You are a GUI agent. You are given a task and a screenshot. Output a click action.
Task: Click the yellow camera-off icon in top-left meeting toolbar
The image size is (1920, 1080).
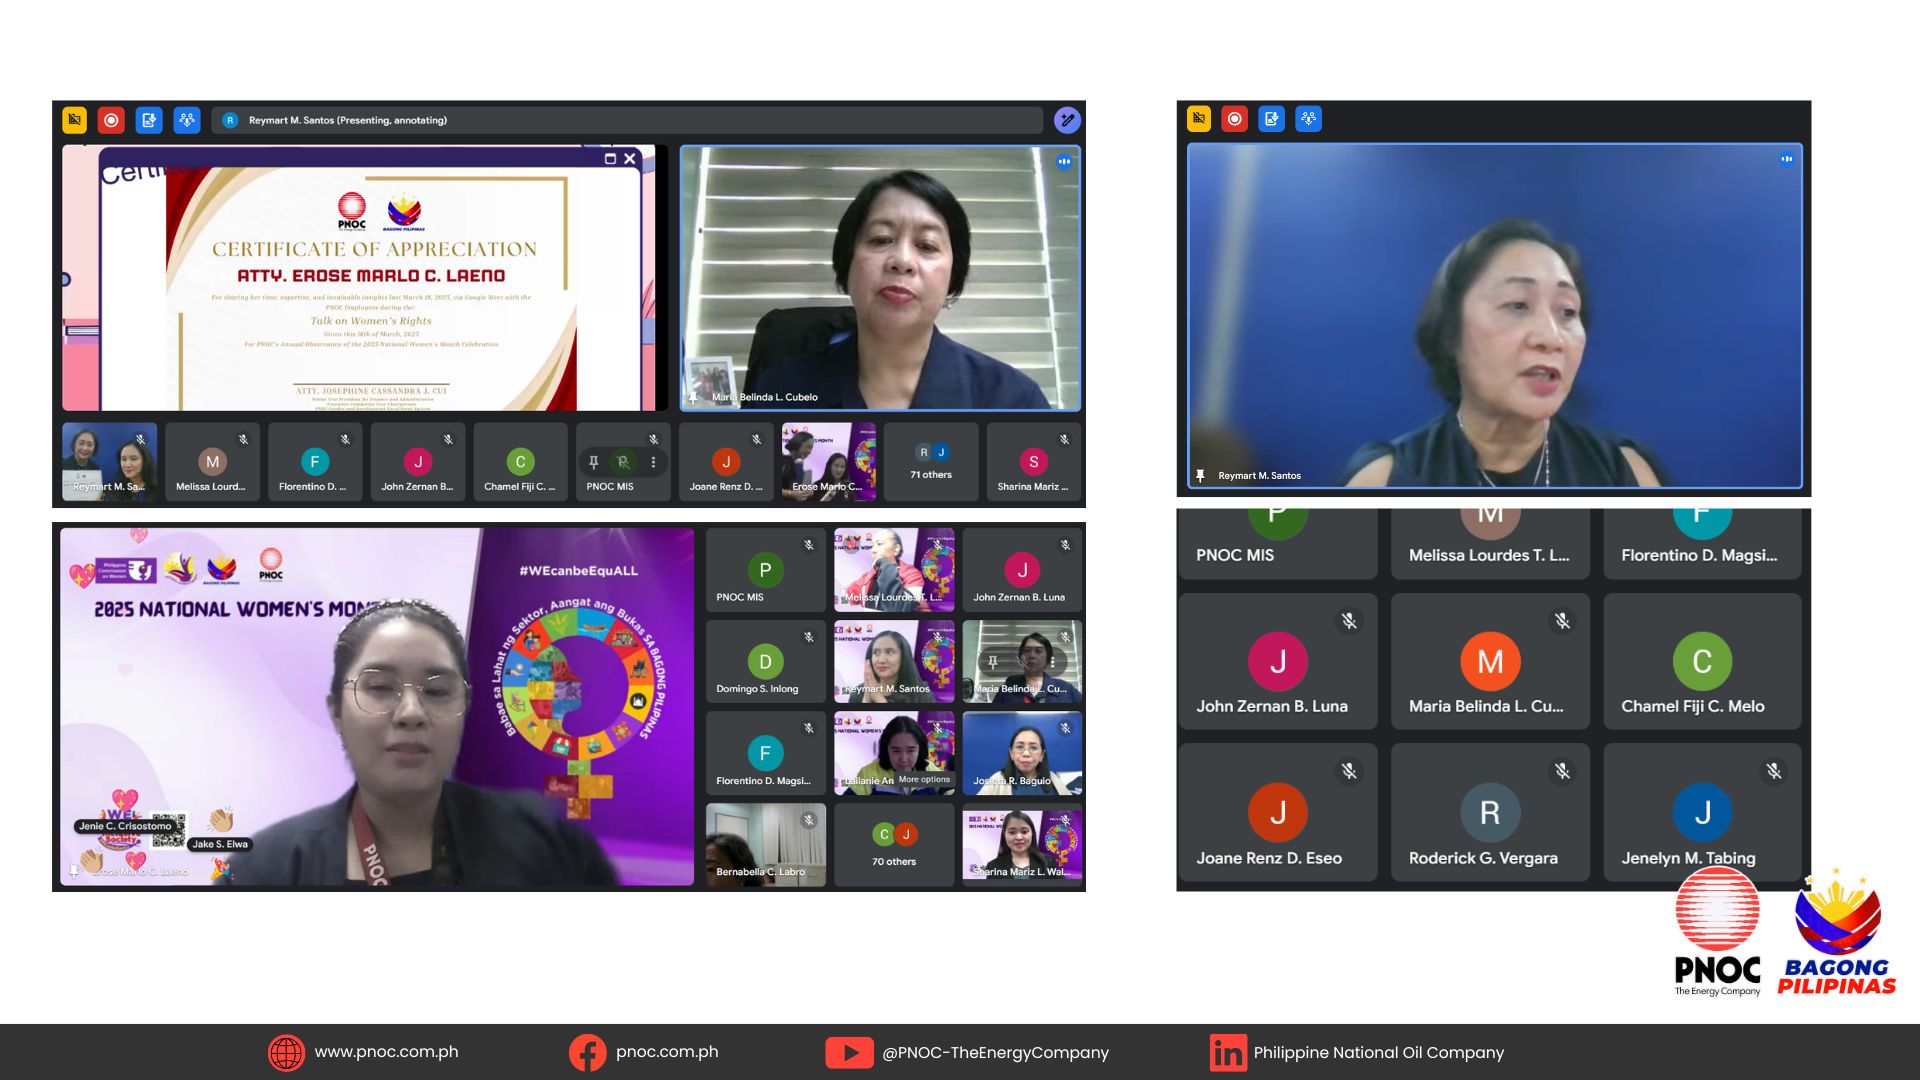click(74, 120)
